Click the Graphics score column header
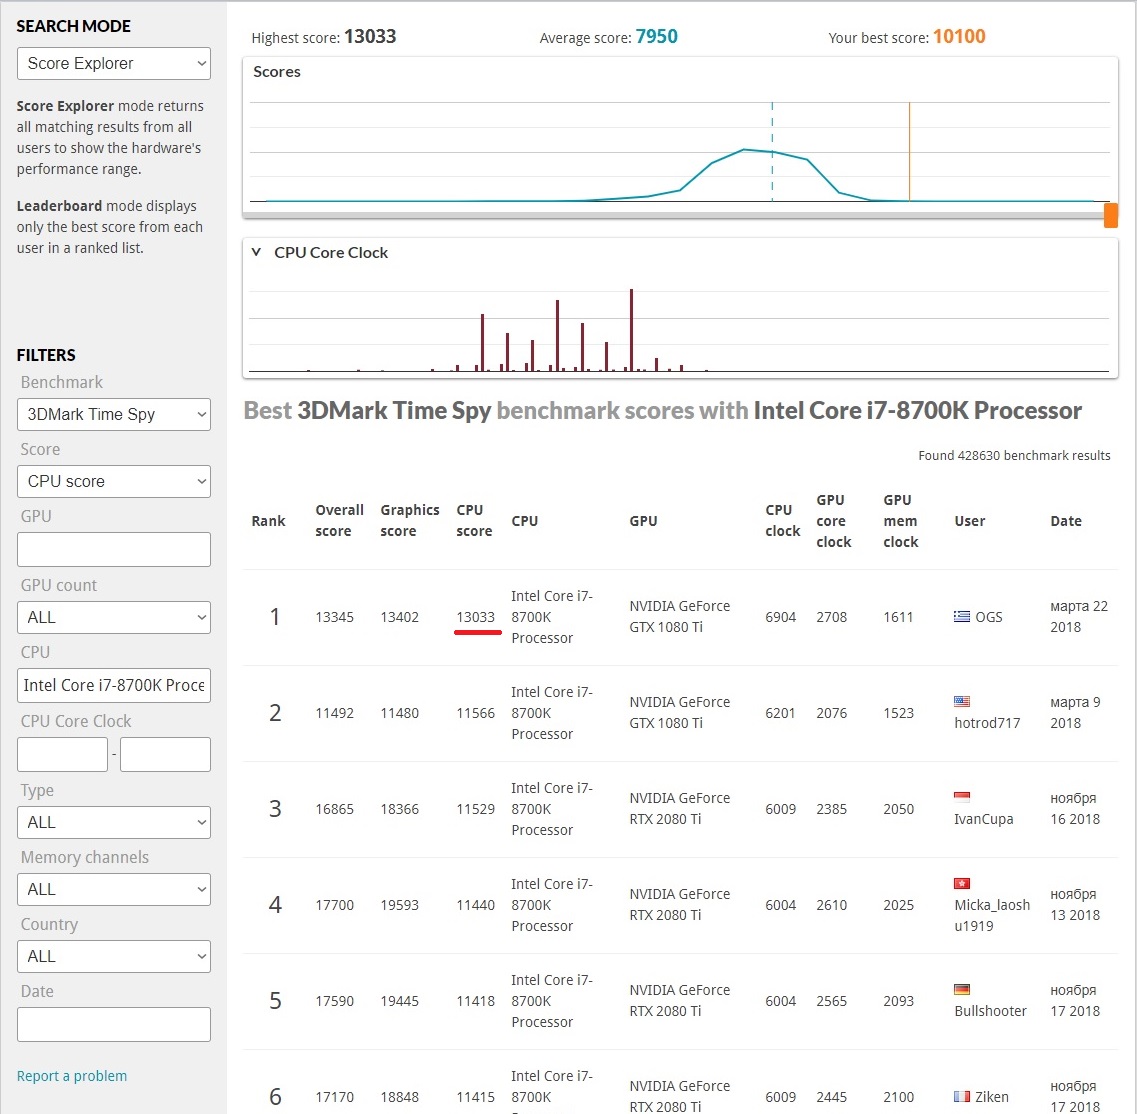The height and width of the screenshot is (1114, 1137). (x=410, y=520)
